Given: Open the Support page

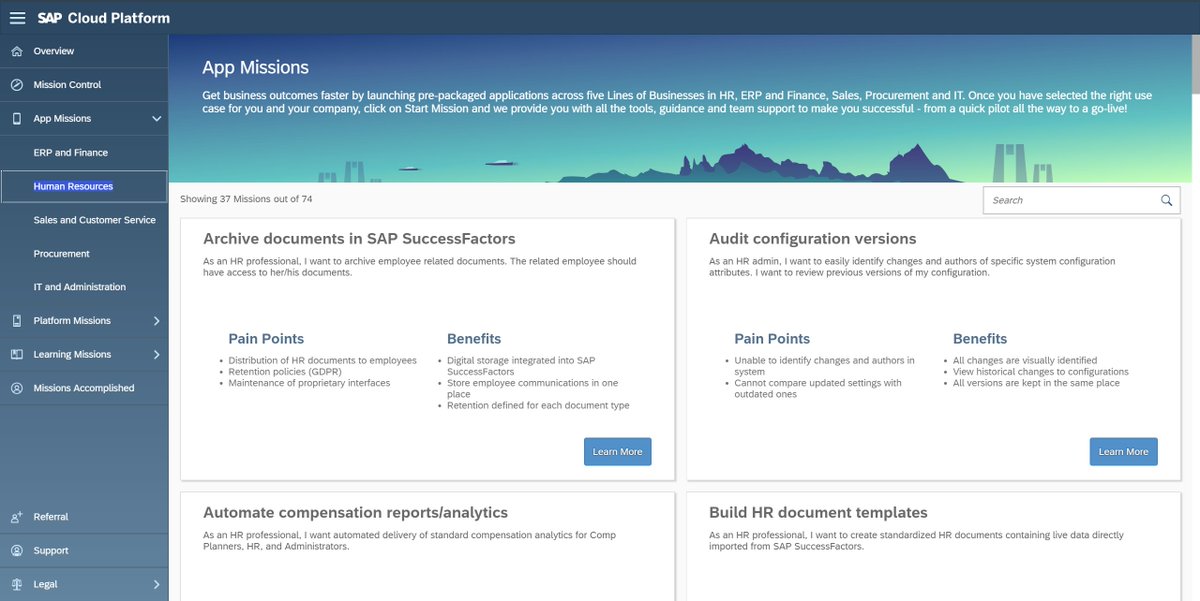Looking at the screenshot, I should [x=84, y=551].
